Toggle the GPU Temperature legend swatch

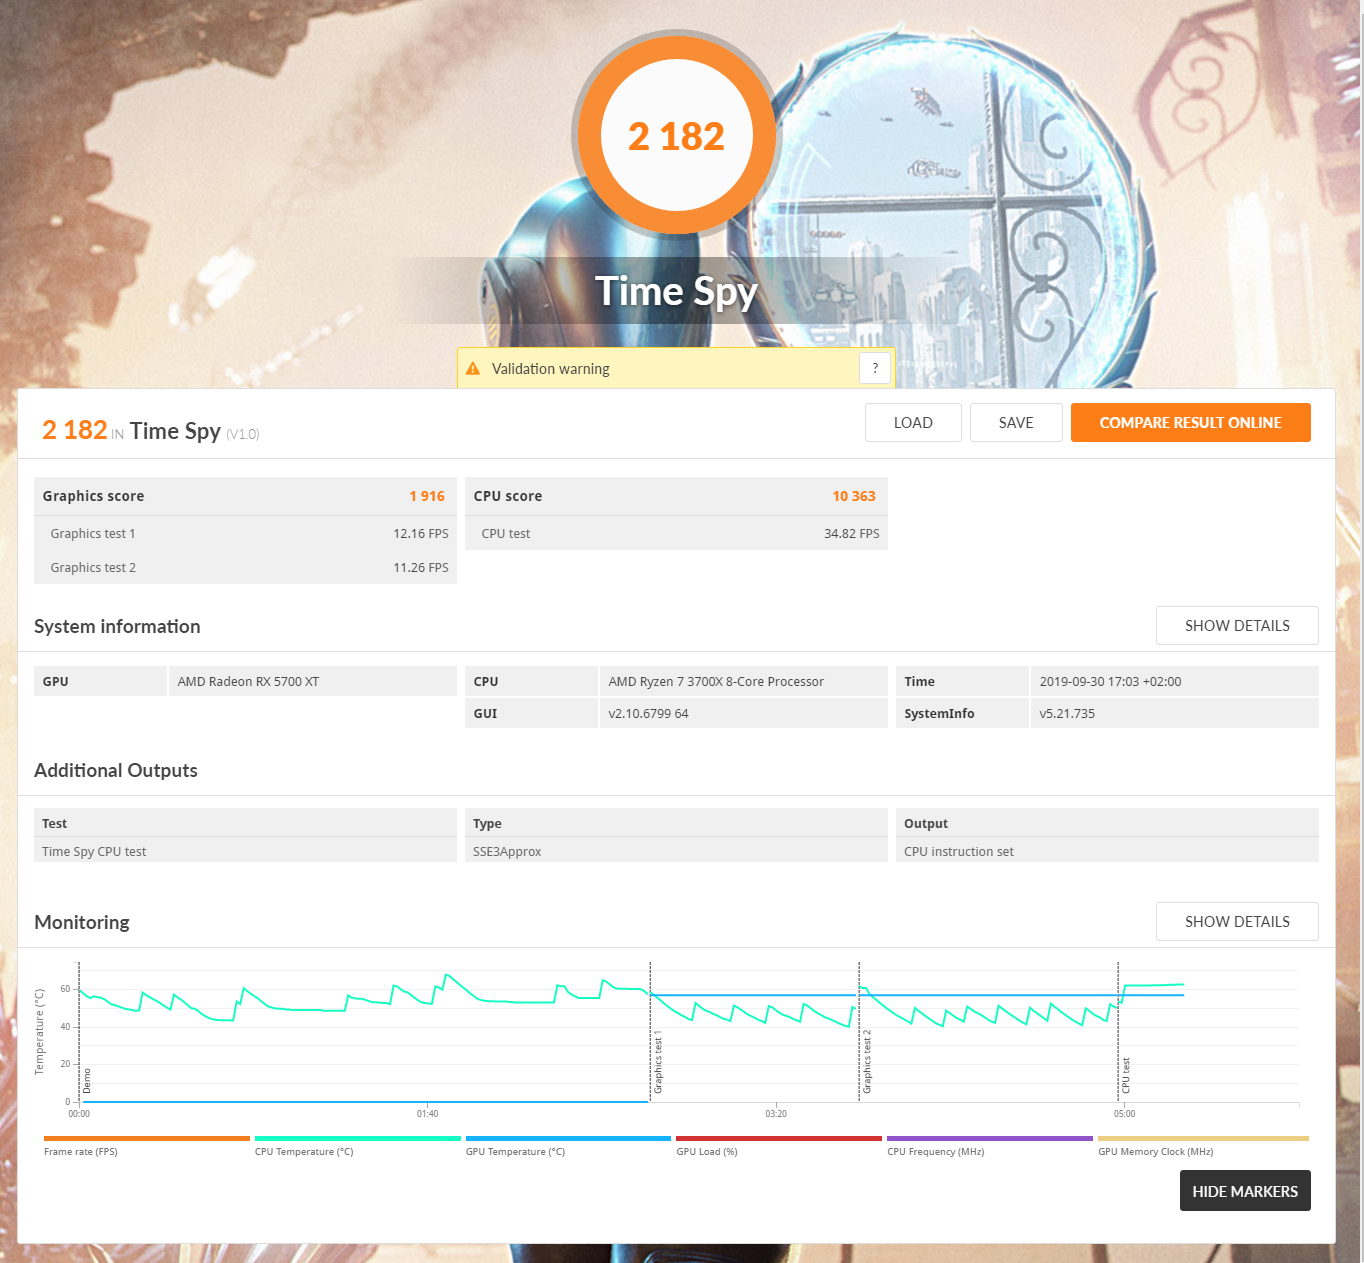click(568, 1138)
